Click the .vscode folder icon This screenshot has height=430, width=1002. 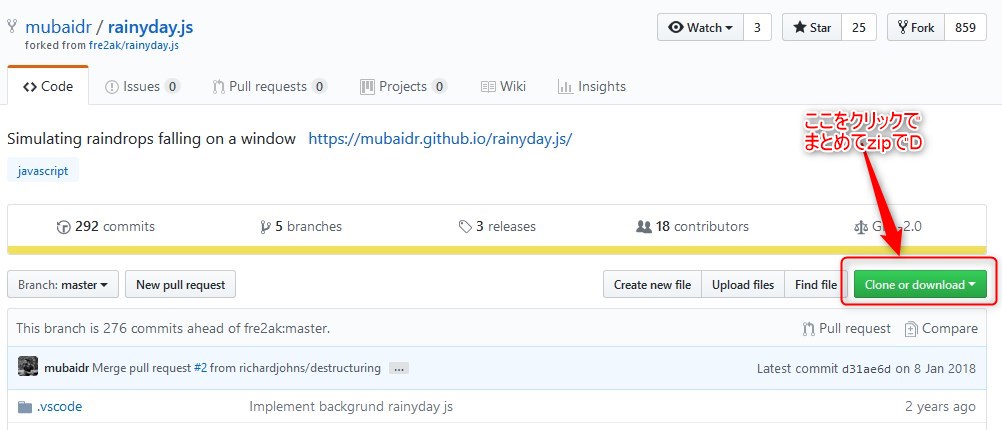25,407
